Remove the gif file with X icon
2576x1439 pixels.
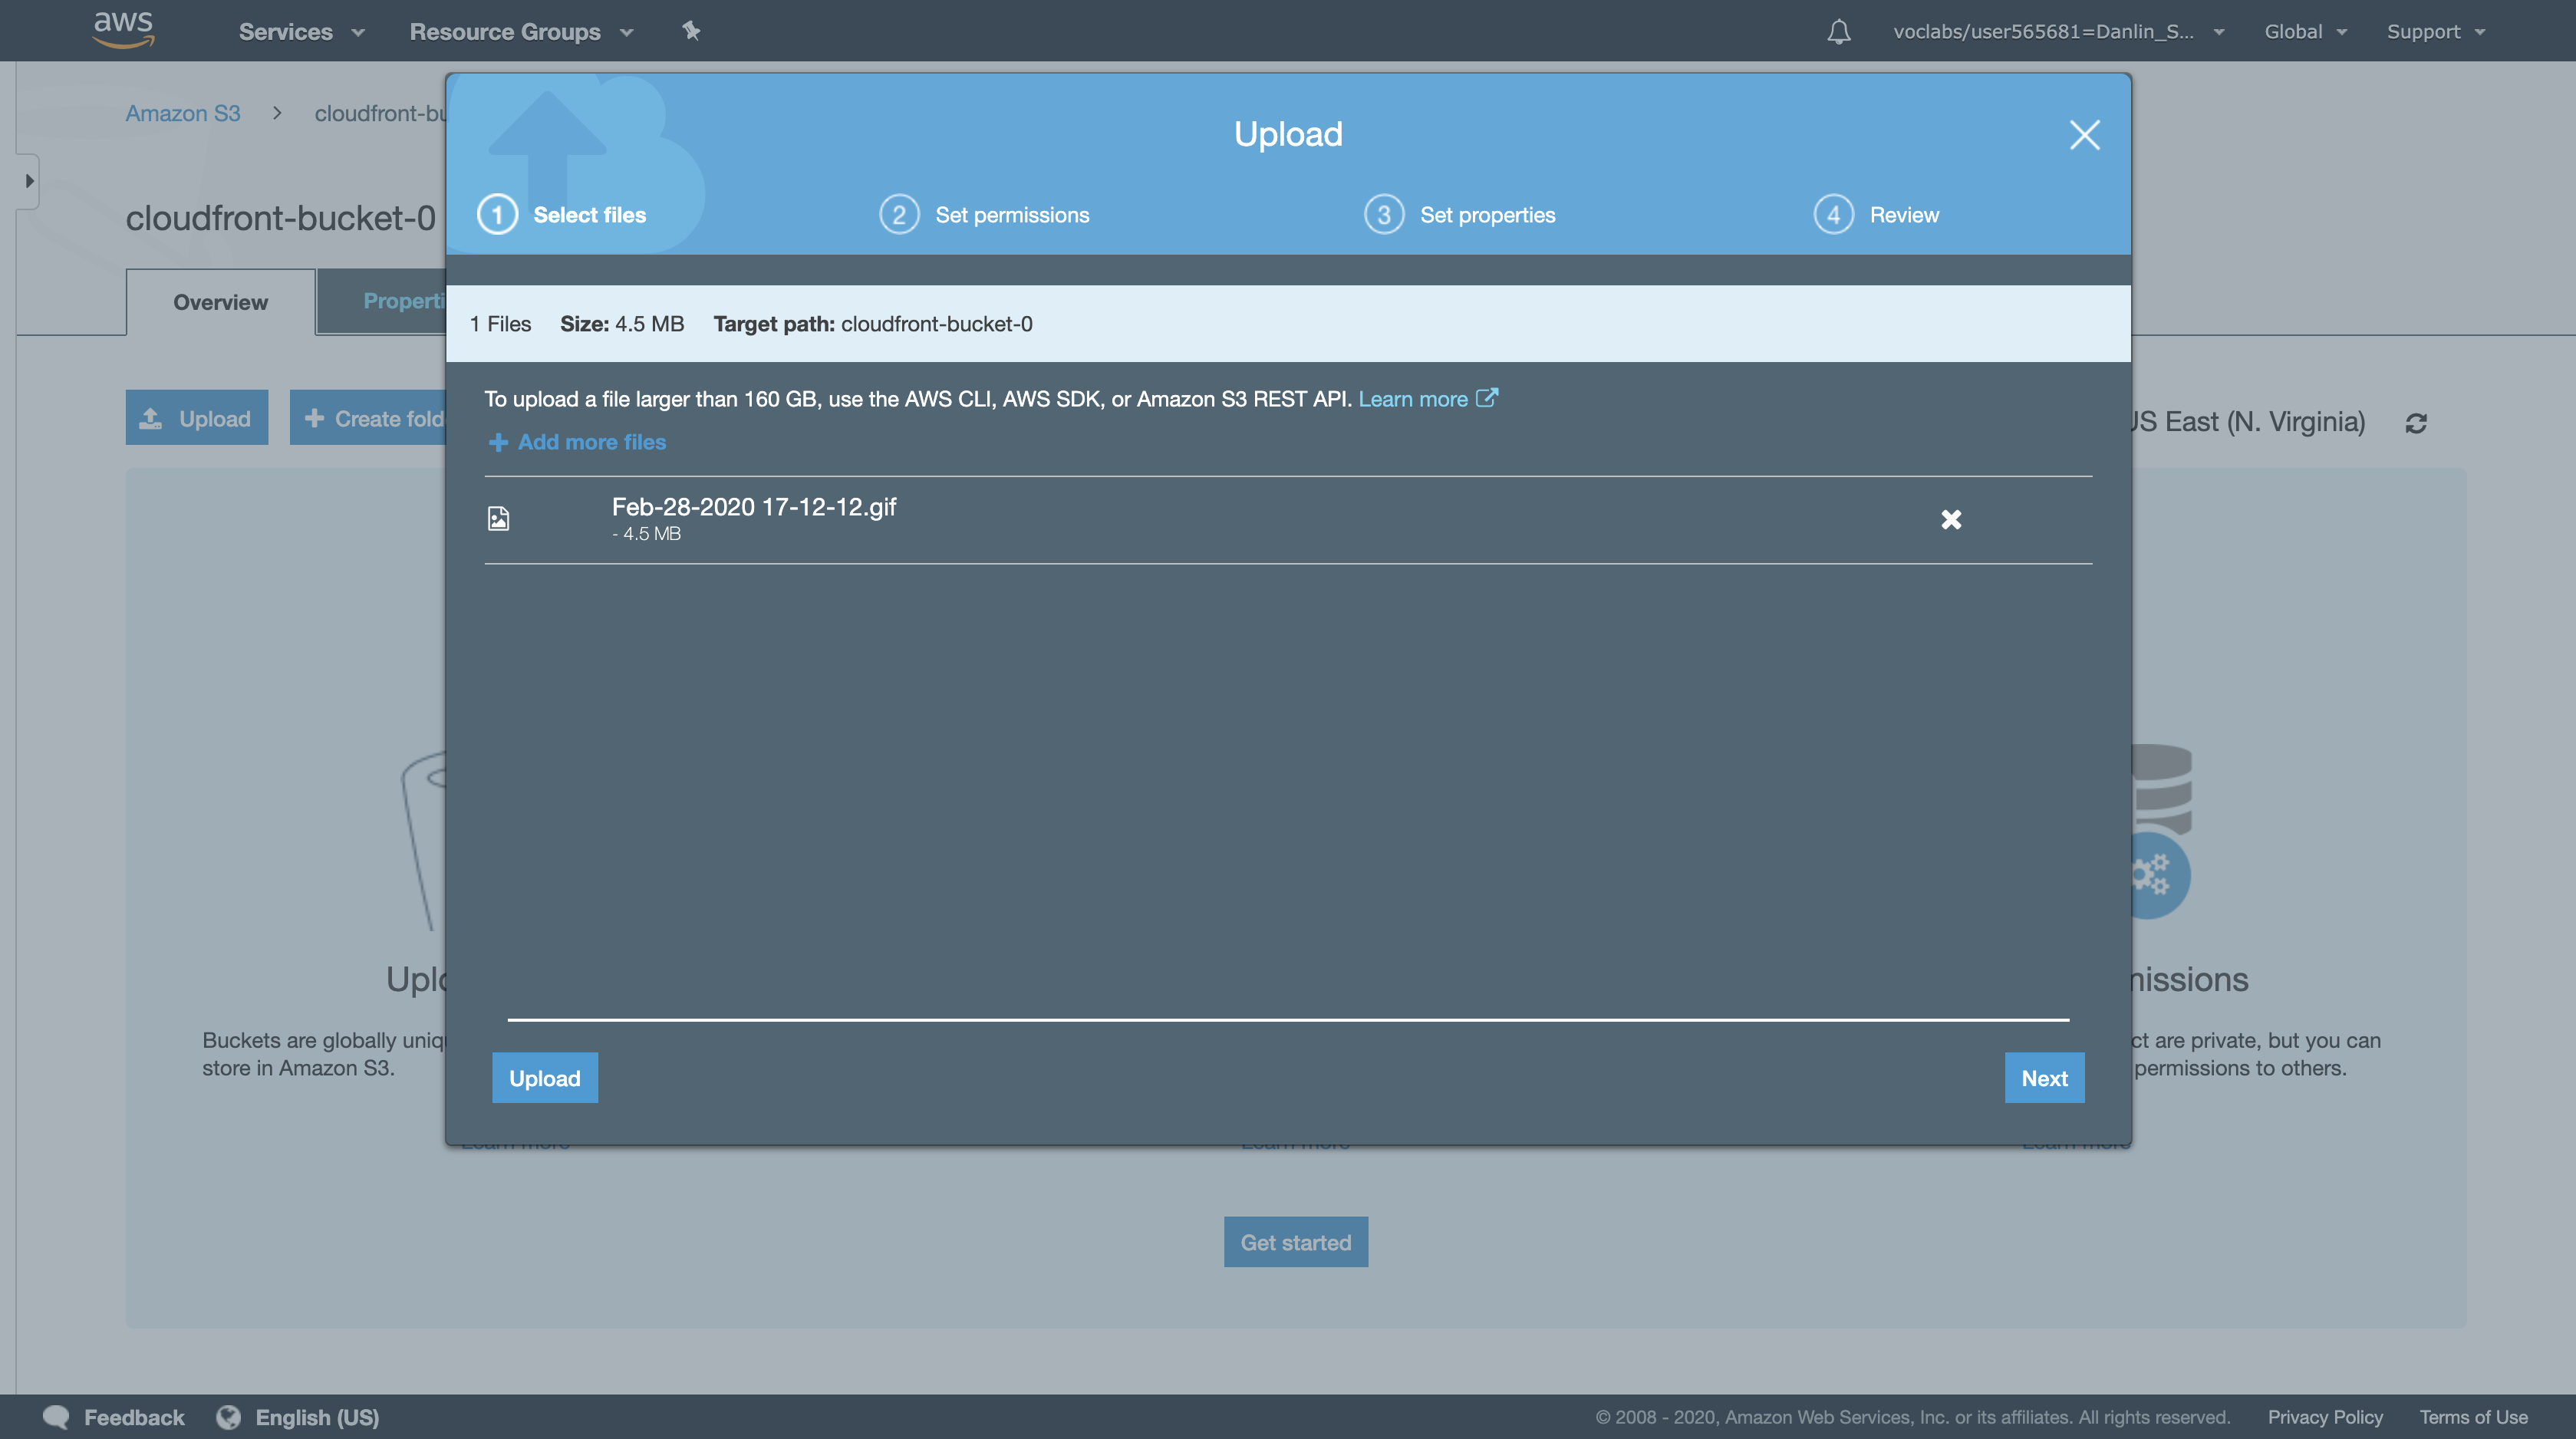[x=1950, y=519]
